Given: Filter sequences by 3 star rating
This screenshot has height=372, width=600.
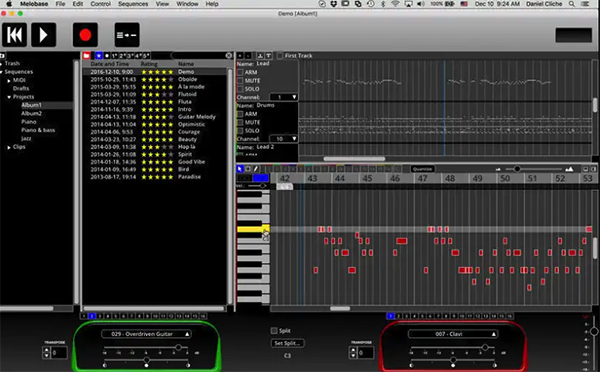Looking at the screenshot, I should 130,55.
